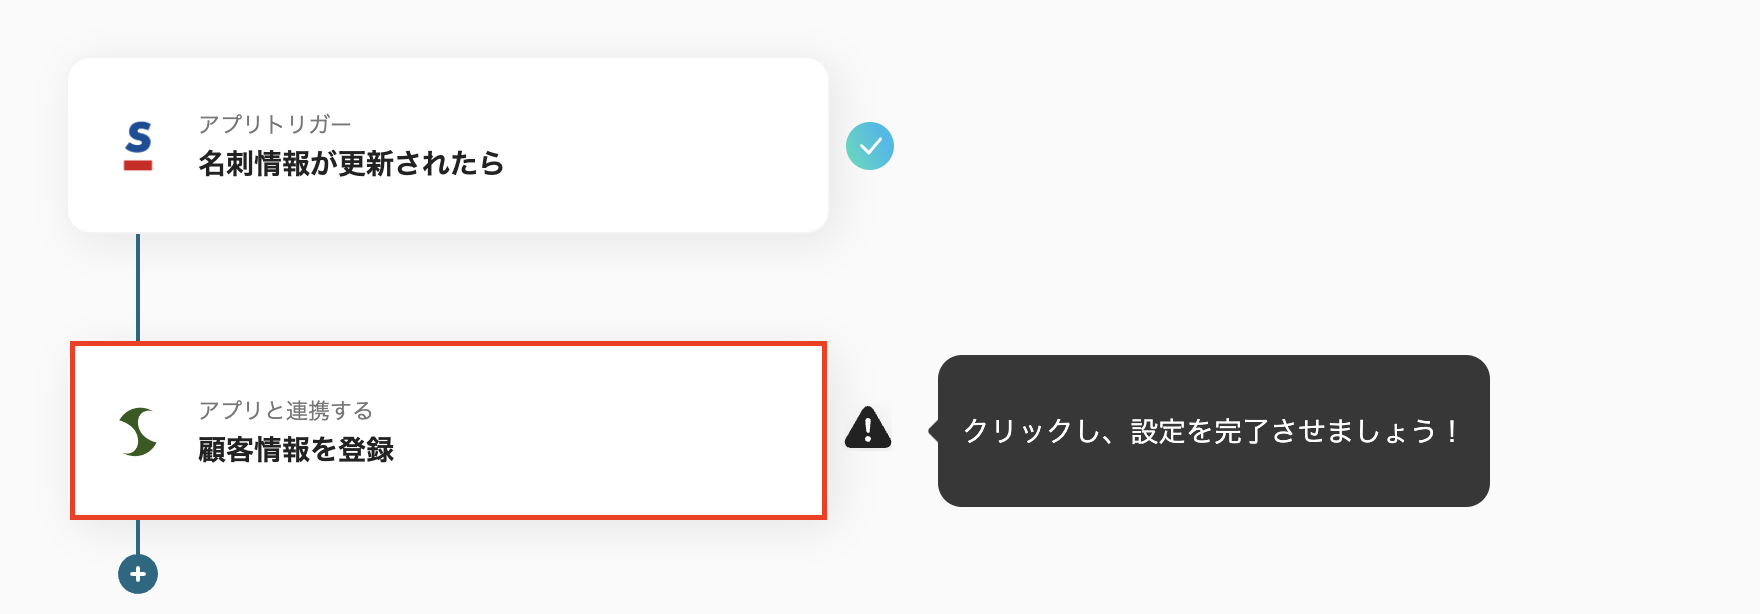Screen dimensions: 1760x614
Task: Click the connector line between the two steps
Action: point(137,285)
